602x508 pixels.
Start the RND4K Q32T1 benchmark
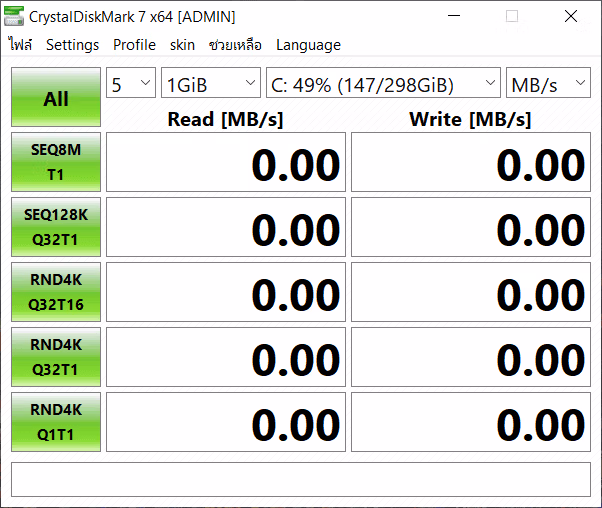(56, 357)
